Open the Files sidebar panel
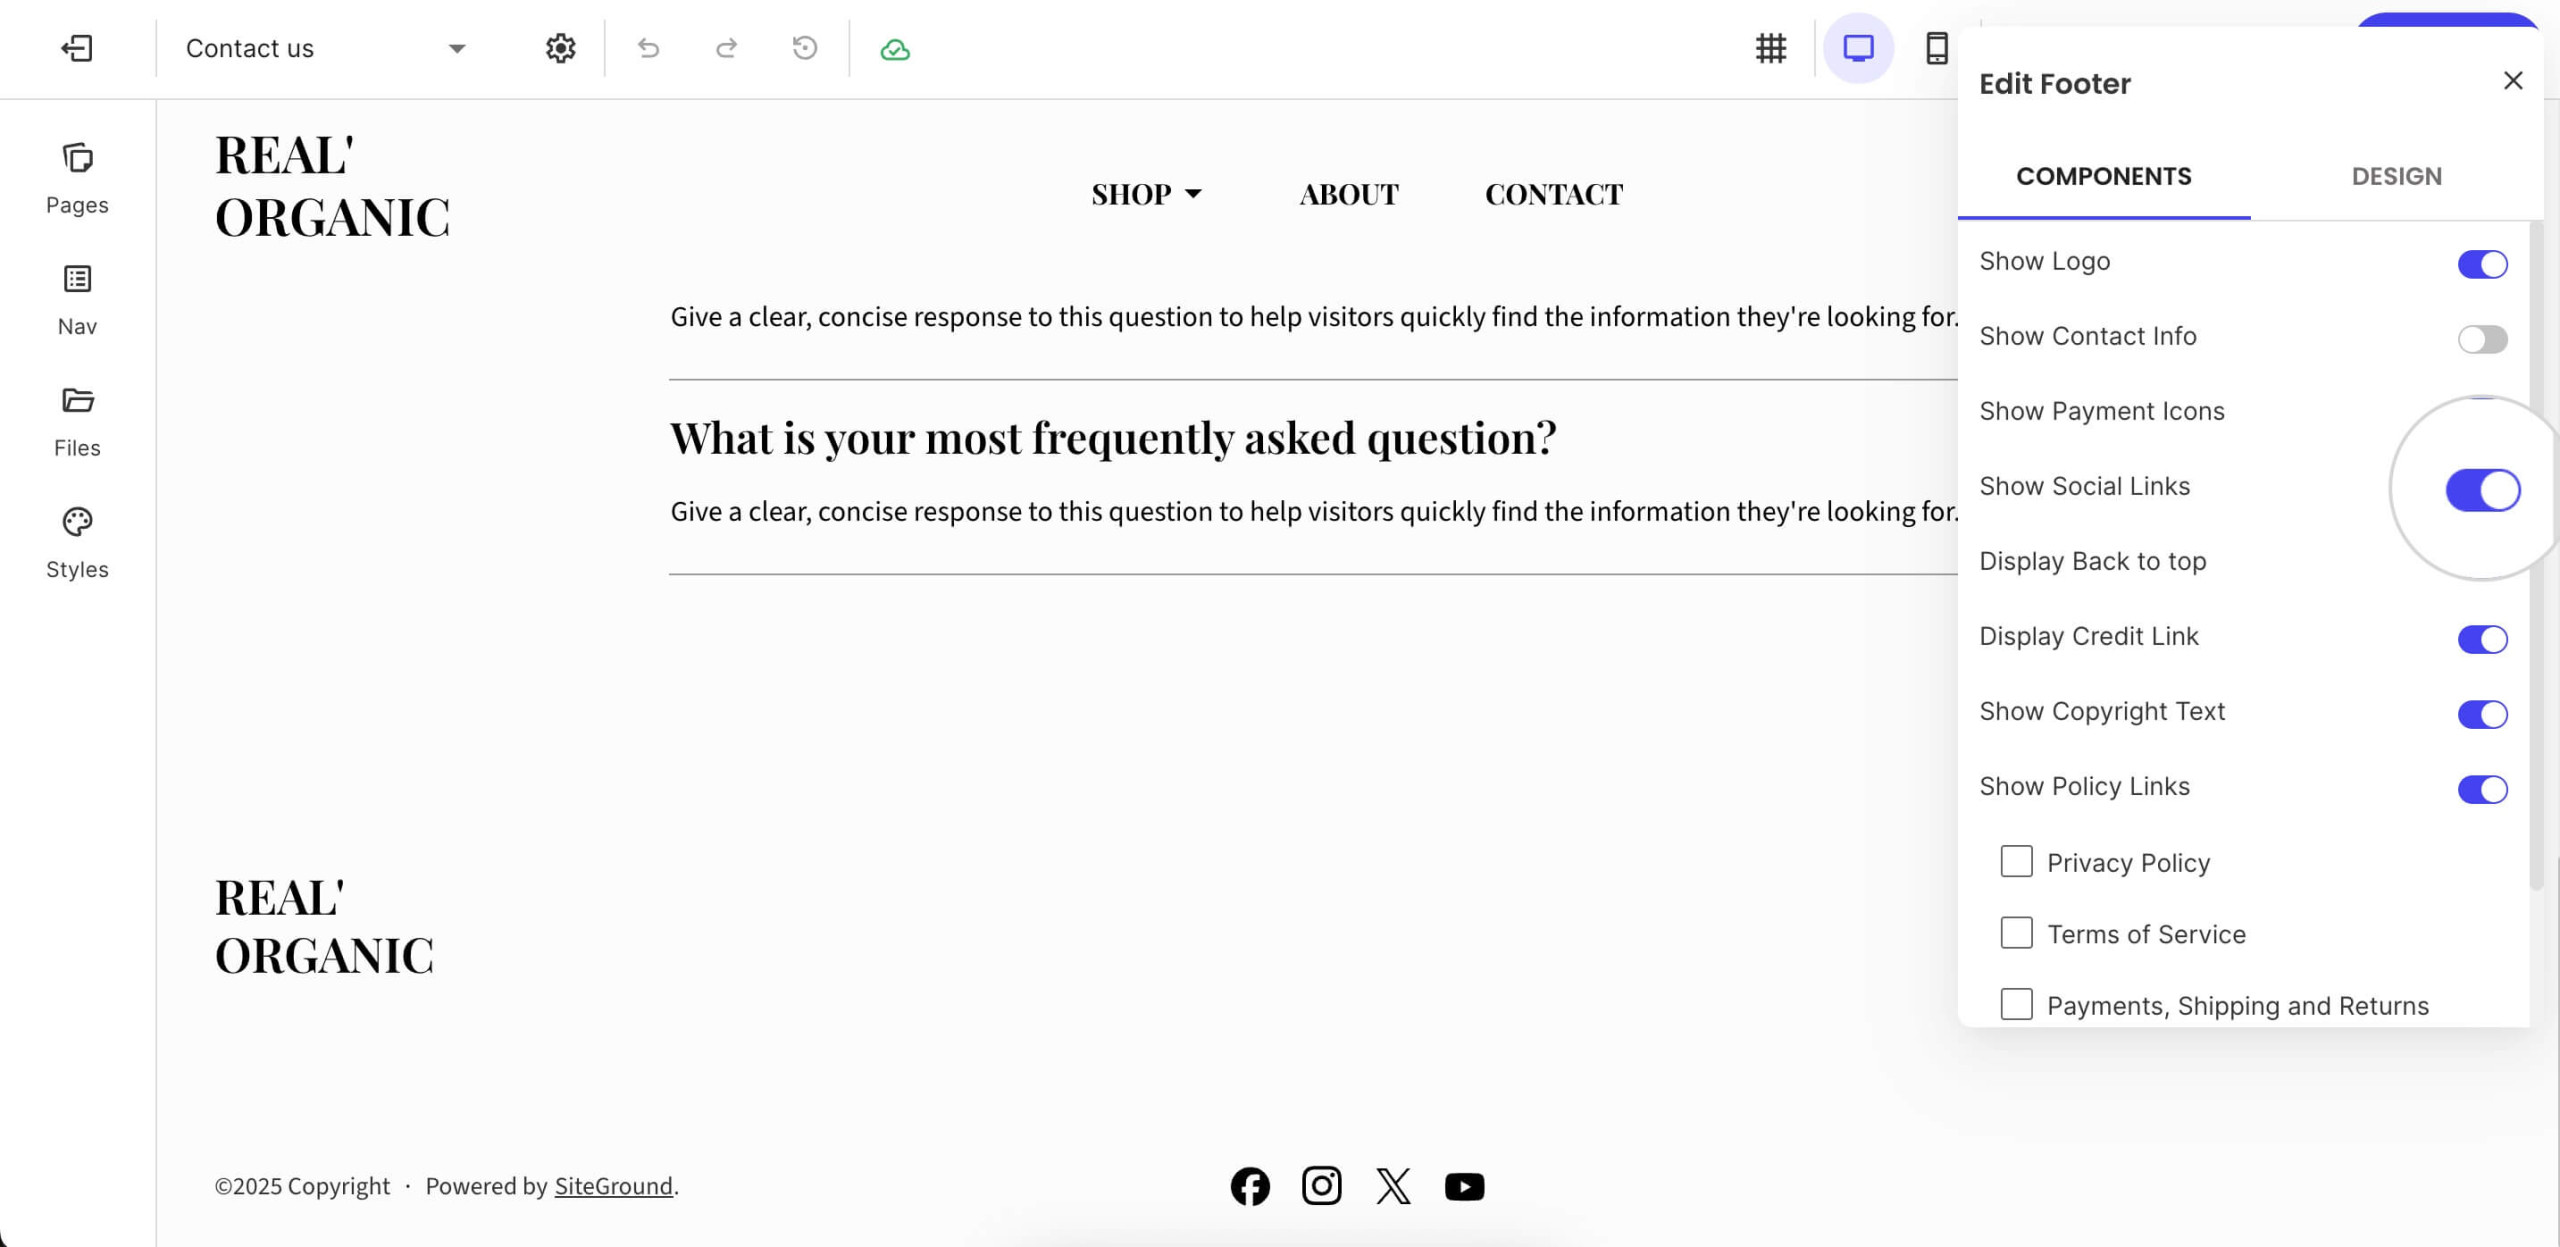Image resolution: width=2560 pixels, height=1247 pixels. pyautogui.click(x=77, y=422)
